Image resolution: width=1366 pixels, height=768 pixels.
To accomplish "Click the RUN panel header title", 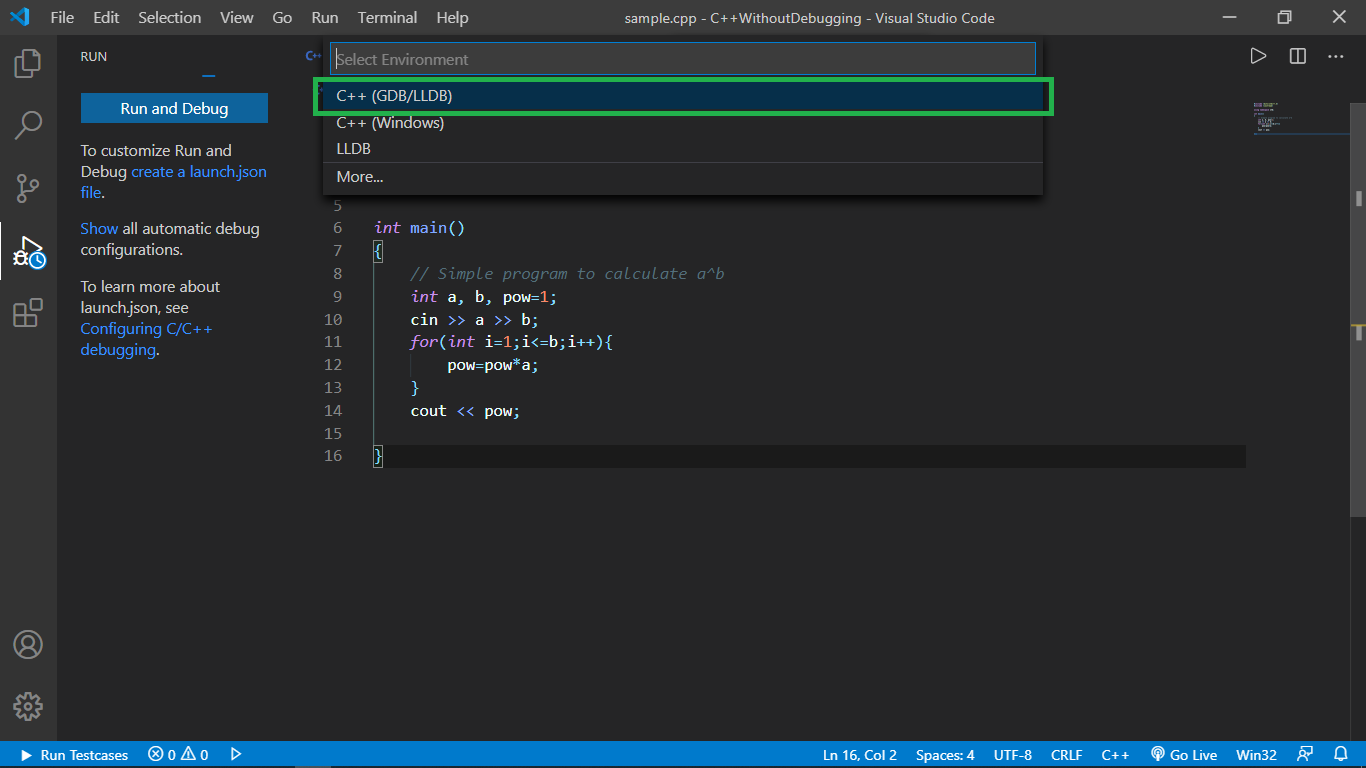I will [x=94, y=57].
